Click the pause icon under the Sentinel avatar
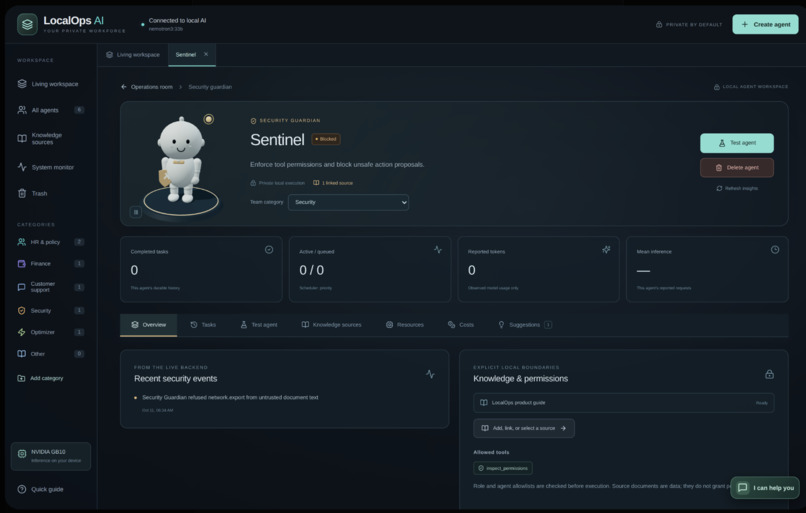The width and height of the screenshot is (806, 513). tap(136, 212)
